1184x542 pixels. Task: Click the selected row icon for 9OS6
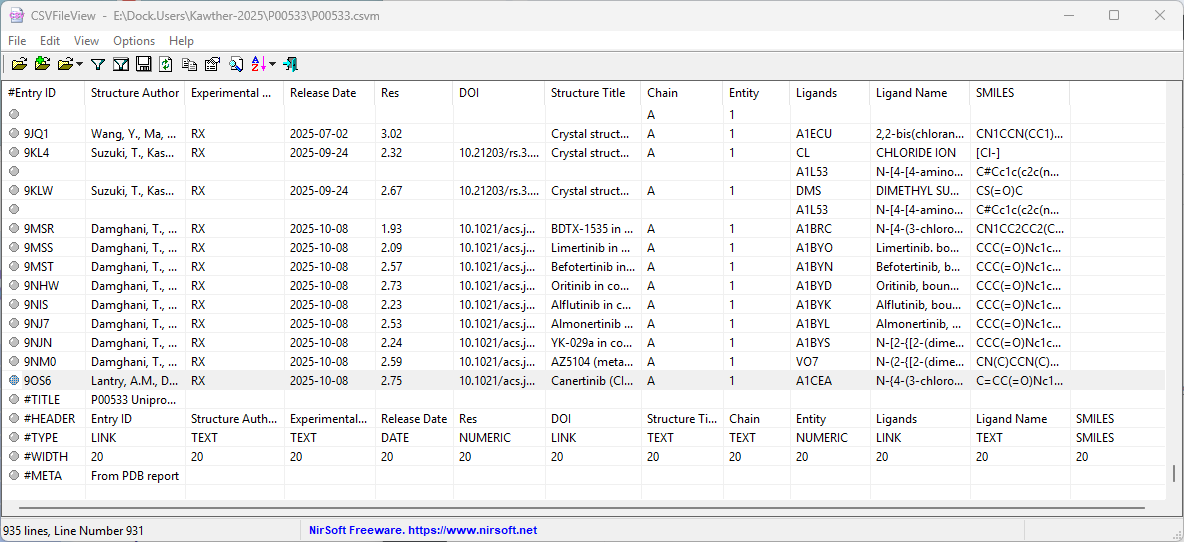[x=14, y=380]
